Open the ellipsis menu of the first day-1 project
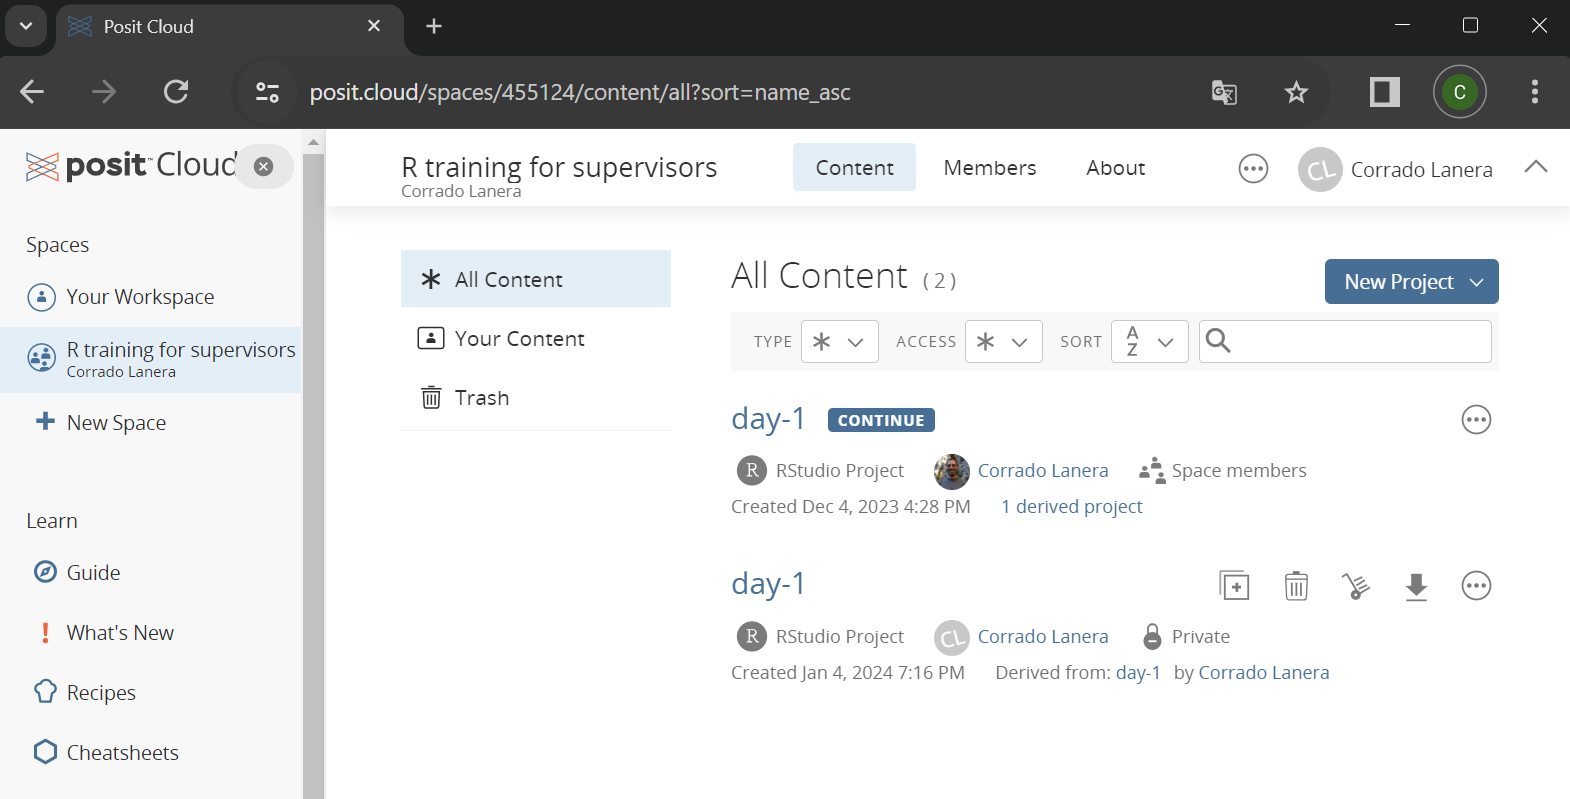This screenshot has width=1570, height=799. [x=1476, y=420]
